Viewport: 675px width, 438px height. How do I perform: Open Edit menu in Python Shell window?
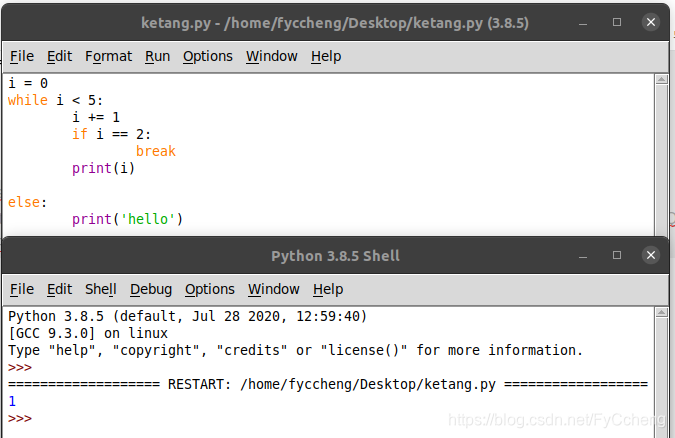pyautogui.click(x=59, y=289)
